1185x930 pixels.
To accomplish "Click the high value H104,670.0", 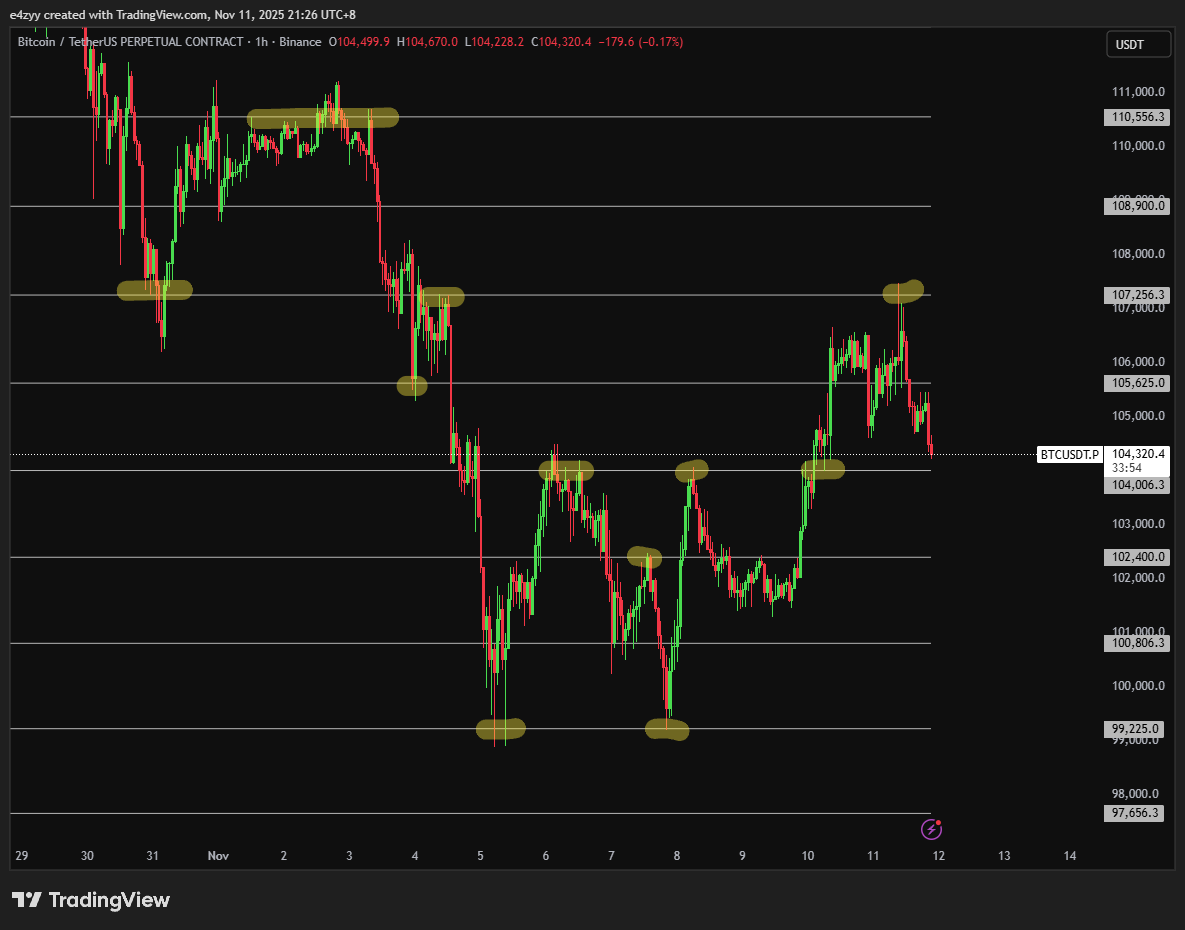I will click(427, 42).
